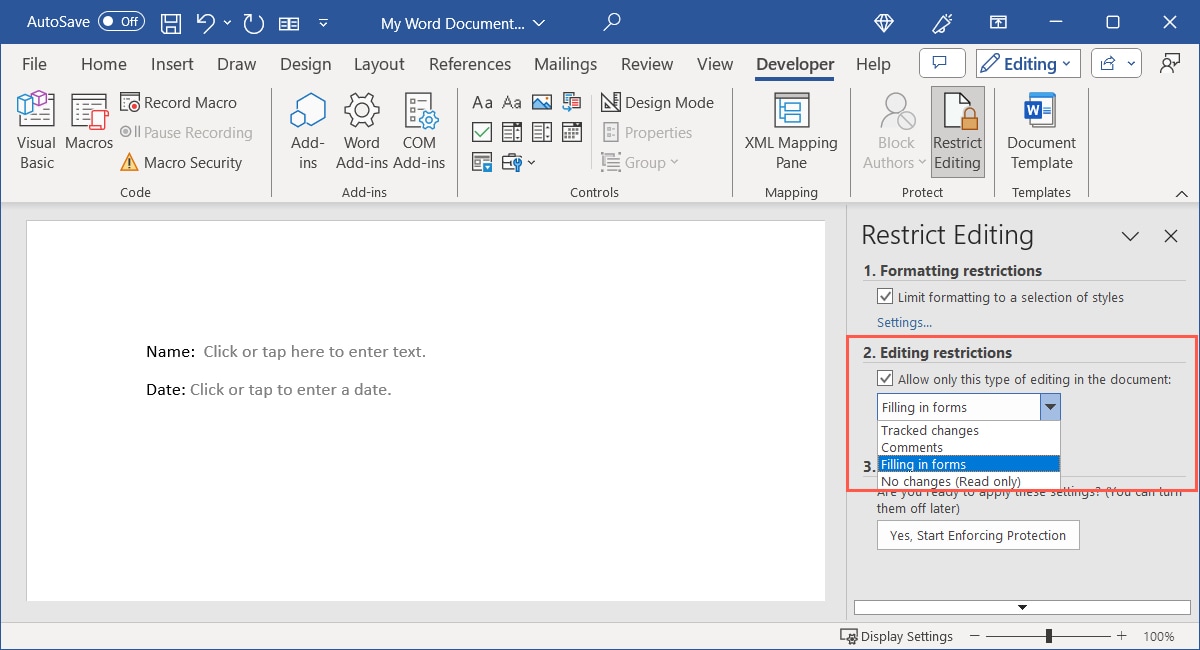Open the Review ribbon tab
This screenshot has width=1200, height=650.
(646, 63)
